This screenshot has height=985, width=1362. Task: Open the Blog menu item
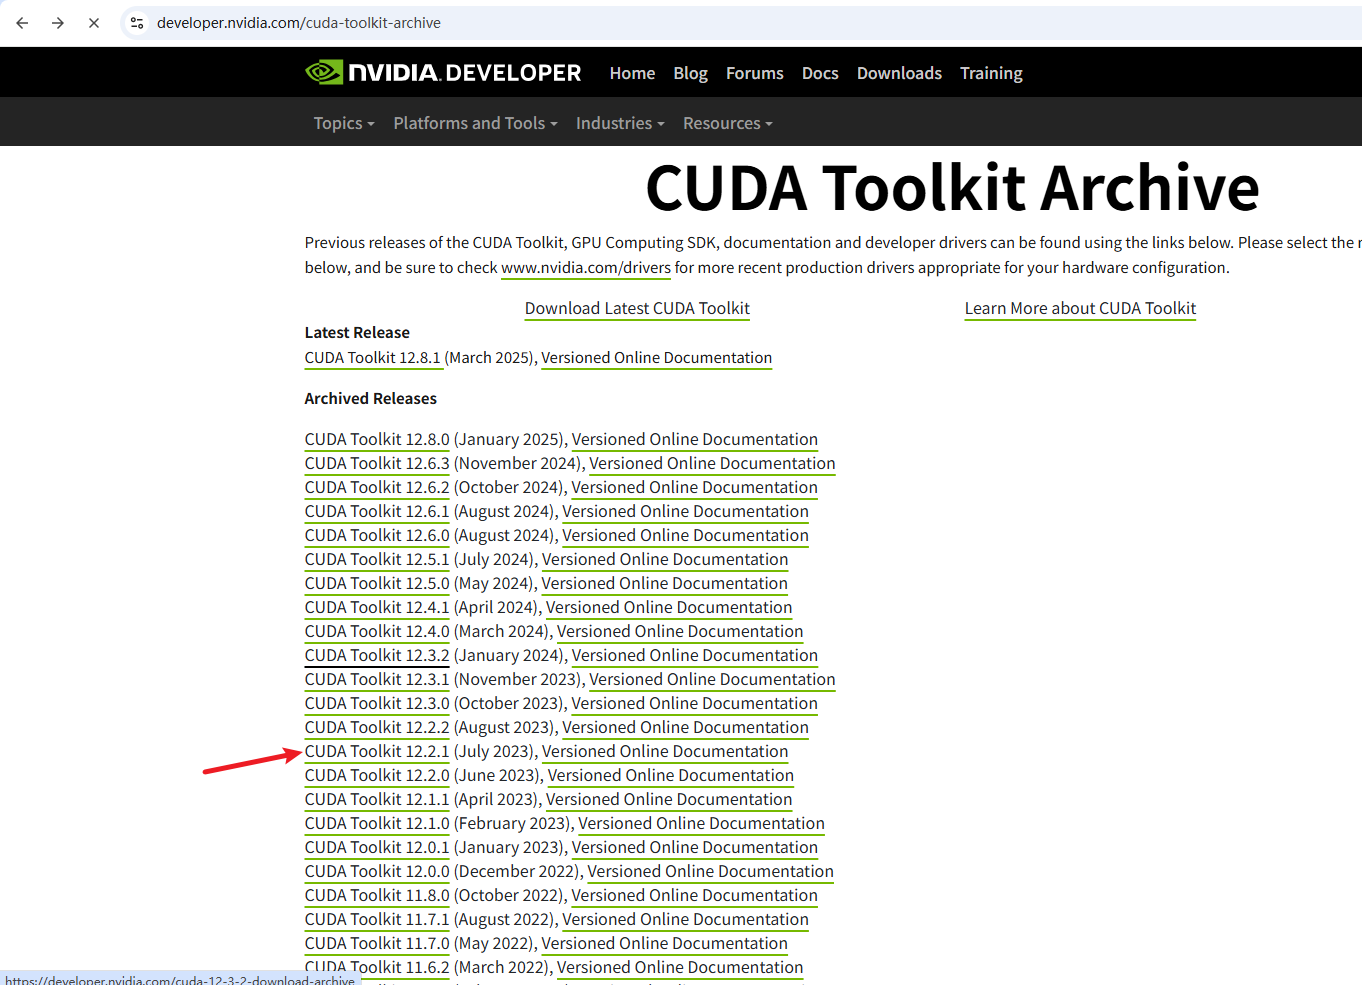(690, 73)
